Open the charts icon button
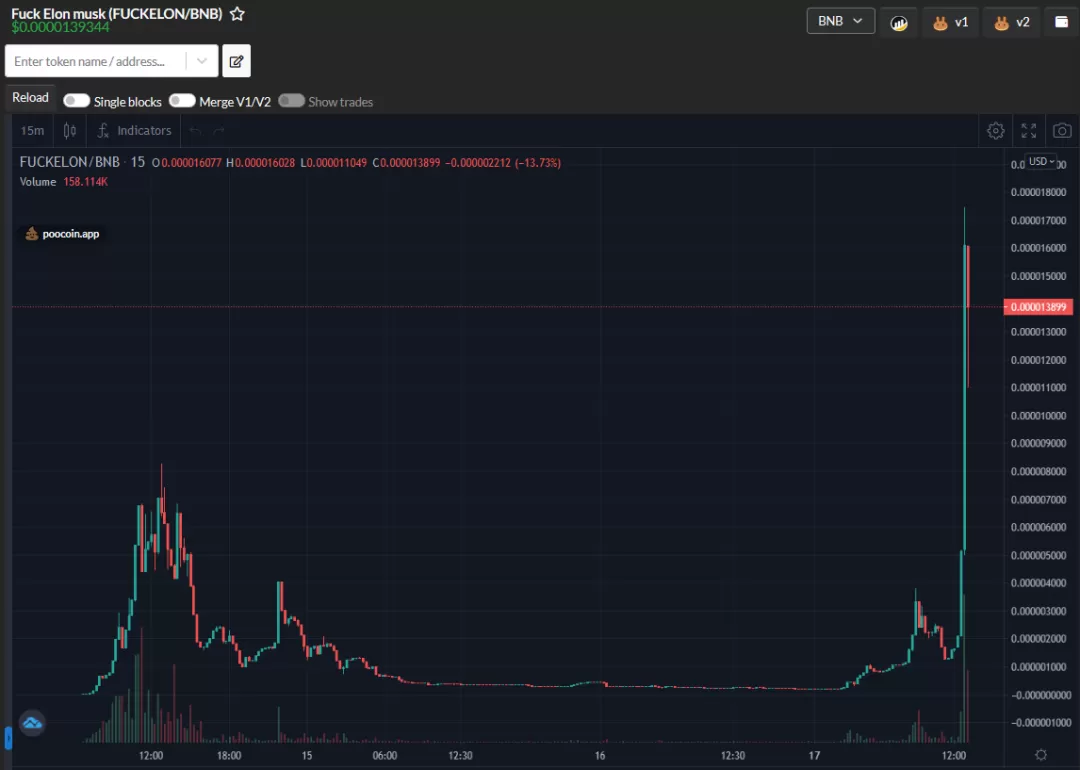 [899, 22]
